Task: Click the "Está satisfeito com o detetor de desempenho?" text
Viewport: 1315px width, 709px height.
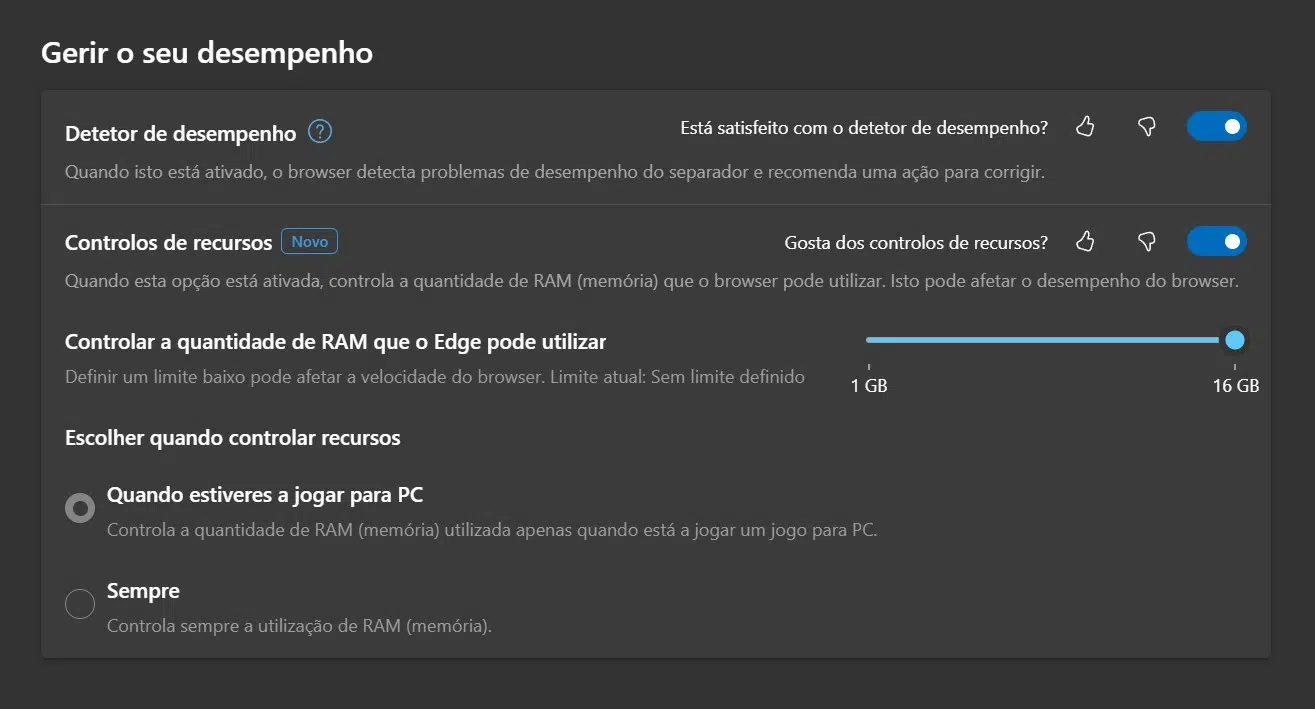Action: [863, 128]
